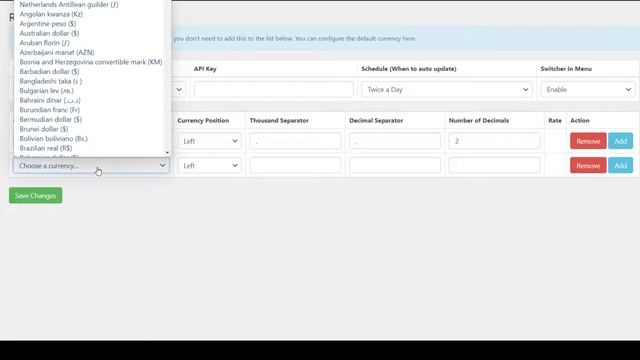The height and width of the screenshot is (360, 640).
Task: Focus Thousand Separator field in second row
Action: coord(295,166)
